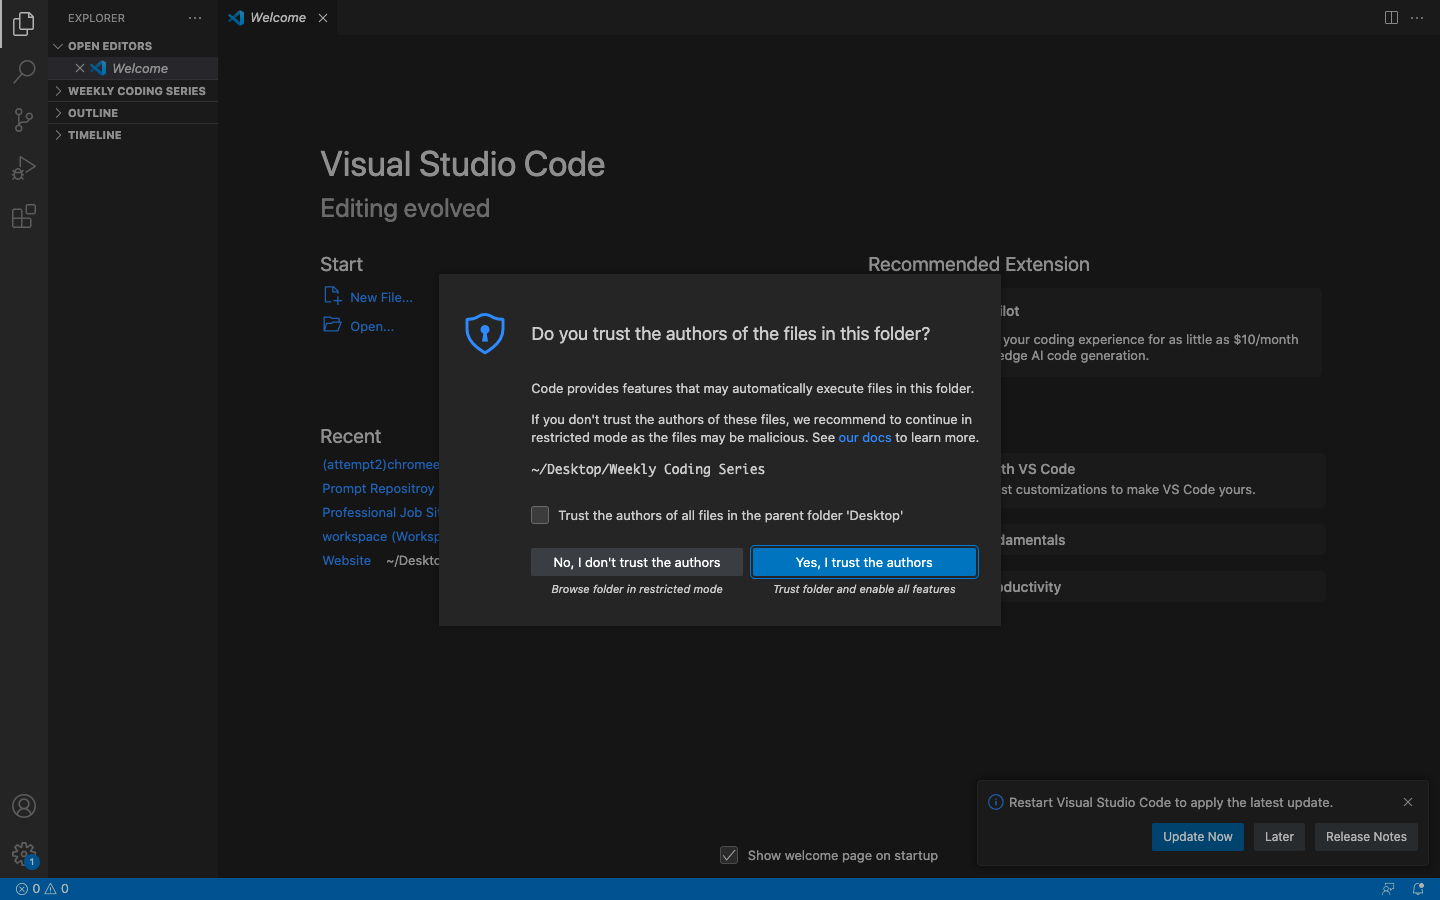This screenshot has height=900, width=1440.
Task: Click the notifications bell in status bar
Action: (1418, 889)
